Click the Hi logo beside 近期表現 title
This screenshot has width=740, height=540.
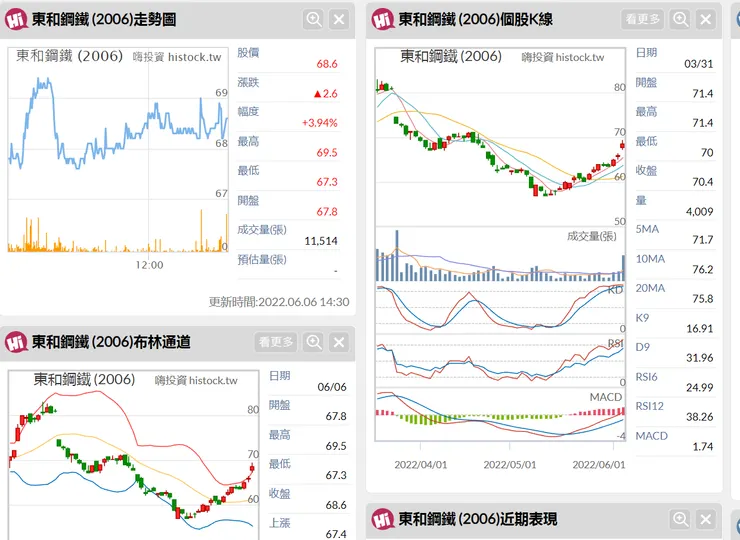pyautogui.click(x=382, y=519)
